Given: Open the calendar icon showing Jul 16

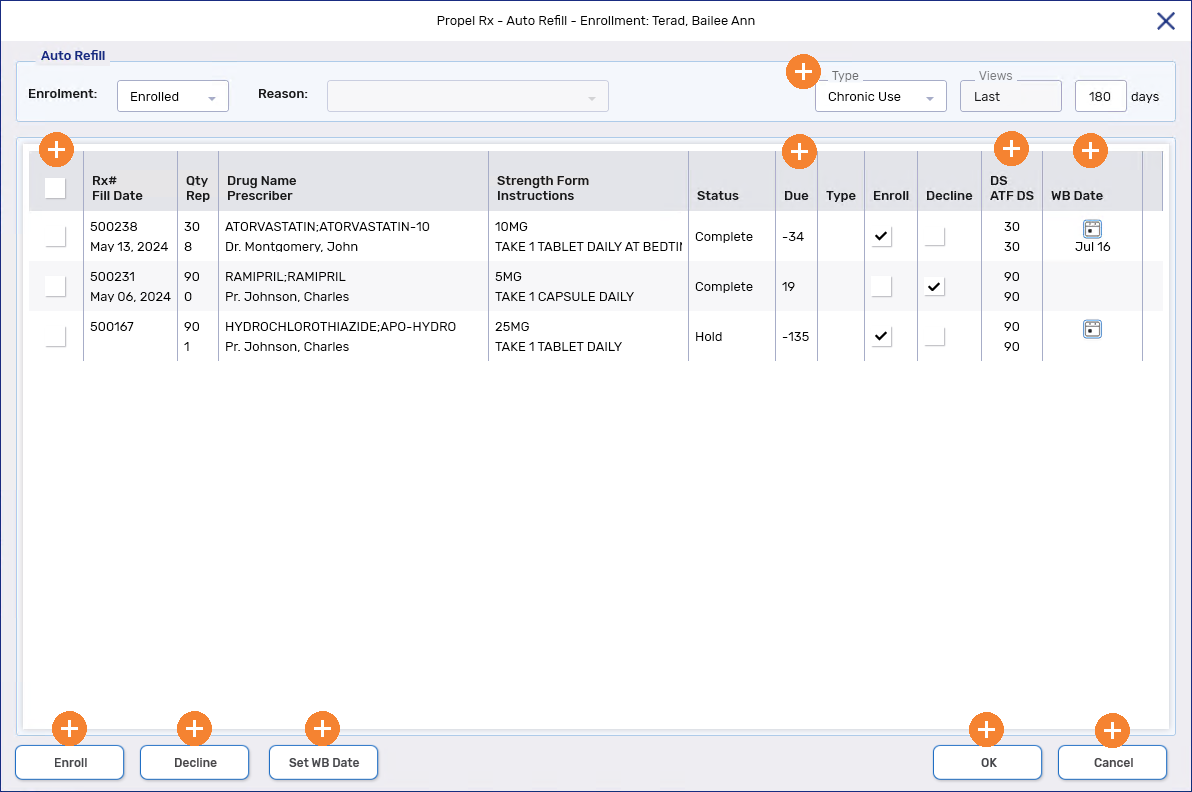Looking at the screenshot, I should (1092, 227).
